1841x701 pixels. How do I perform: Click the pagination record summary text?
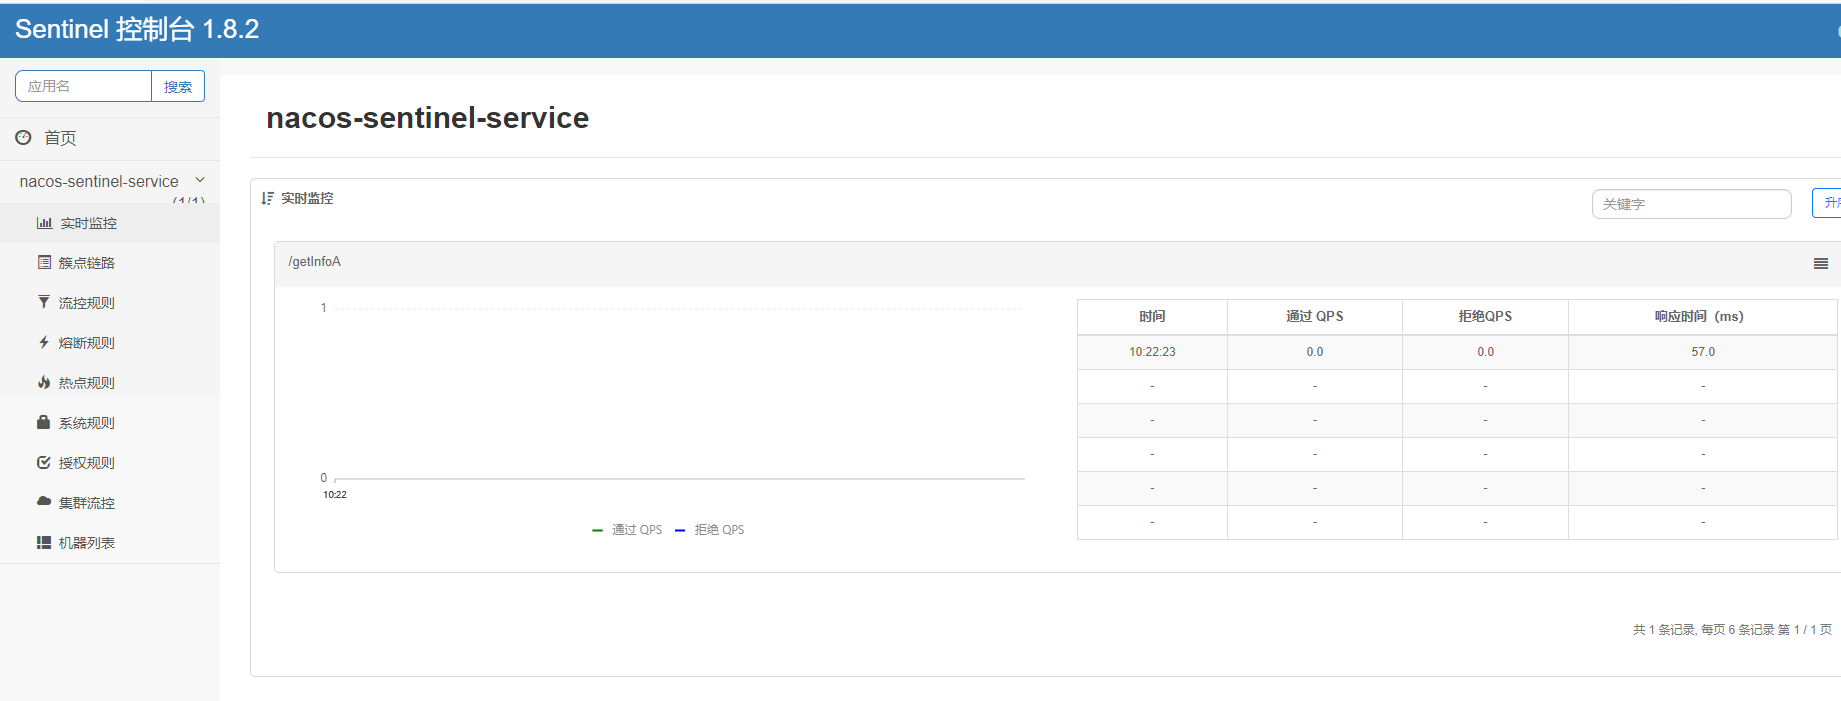tap(1732, 629)
